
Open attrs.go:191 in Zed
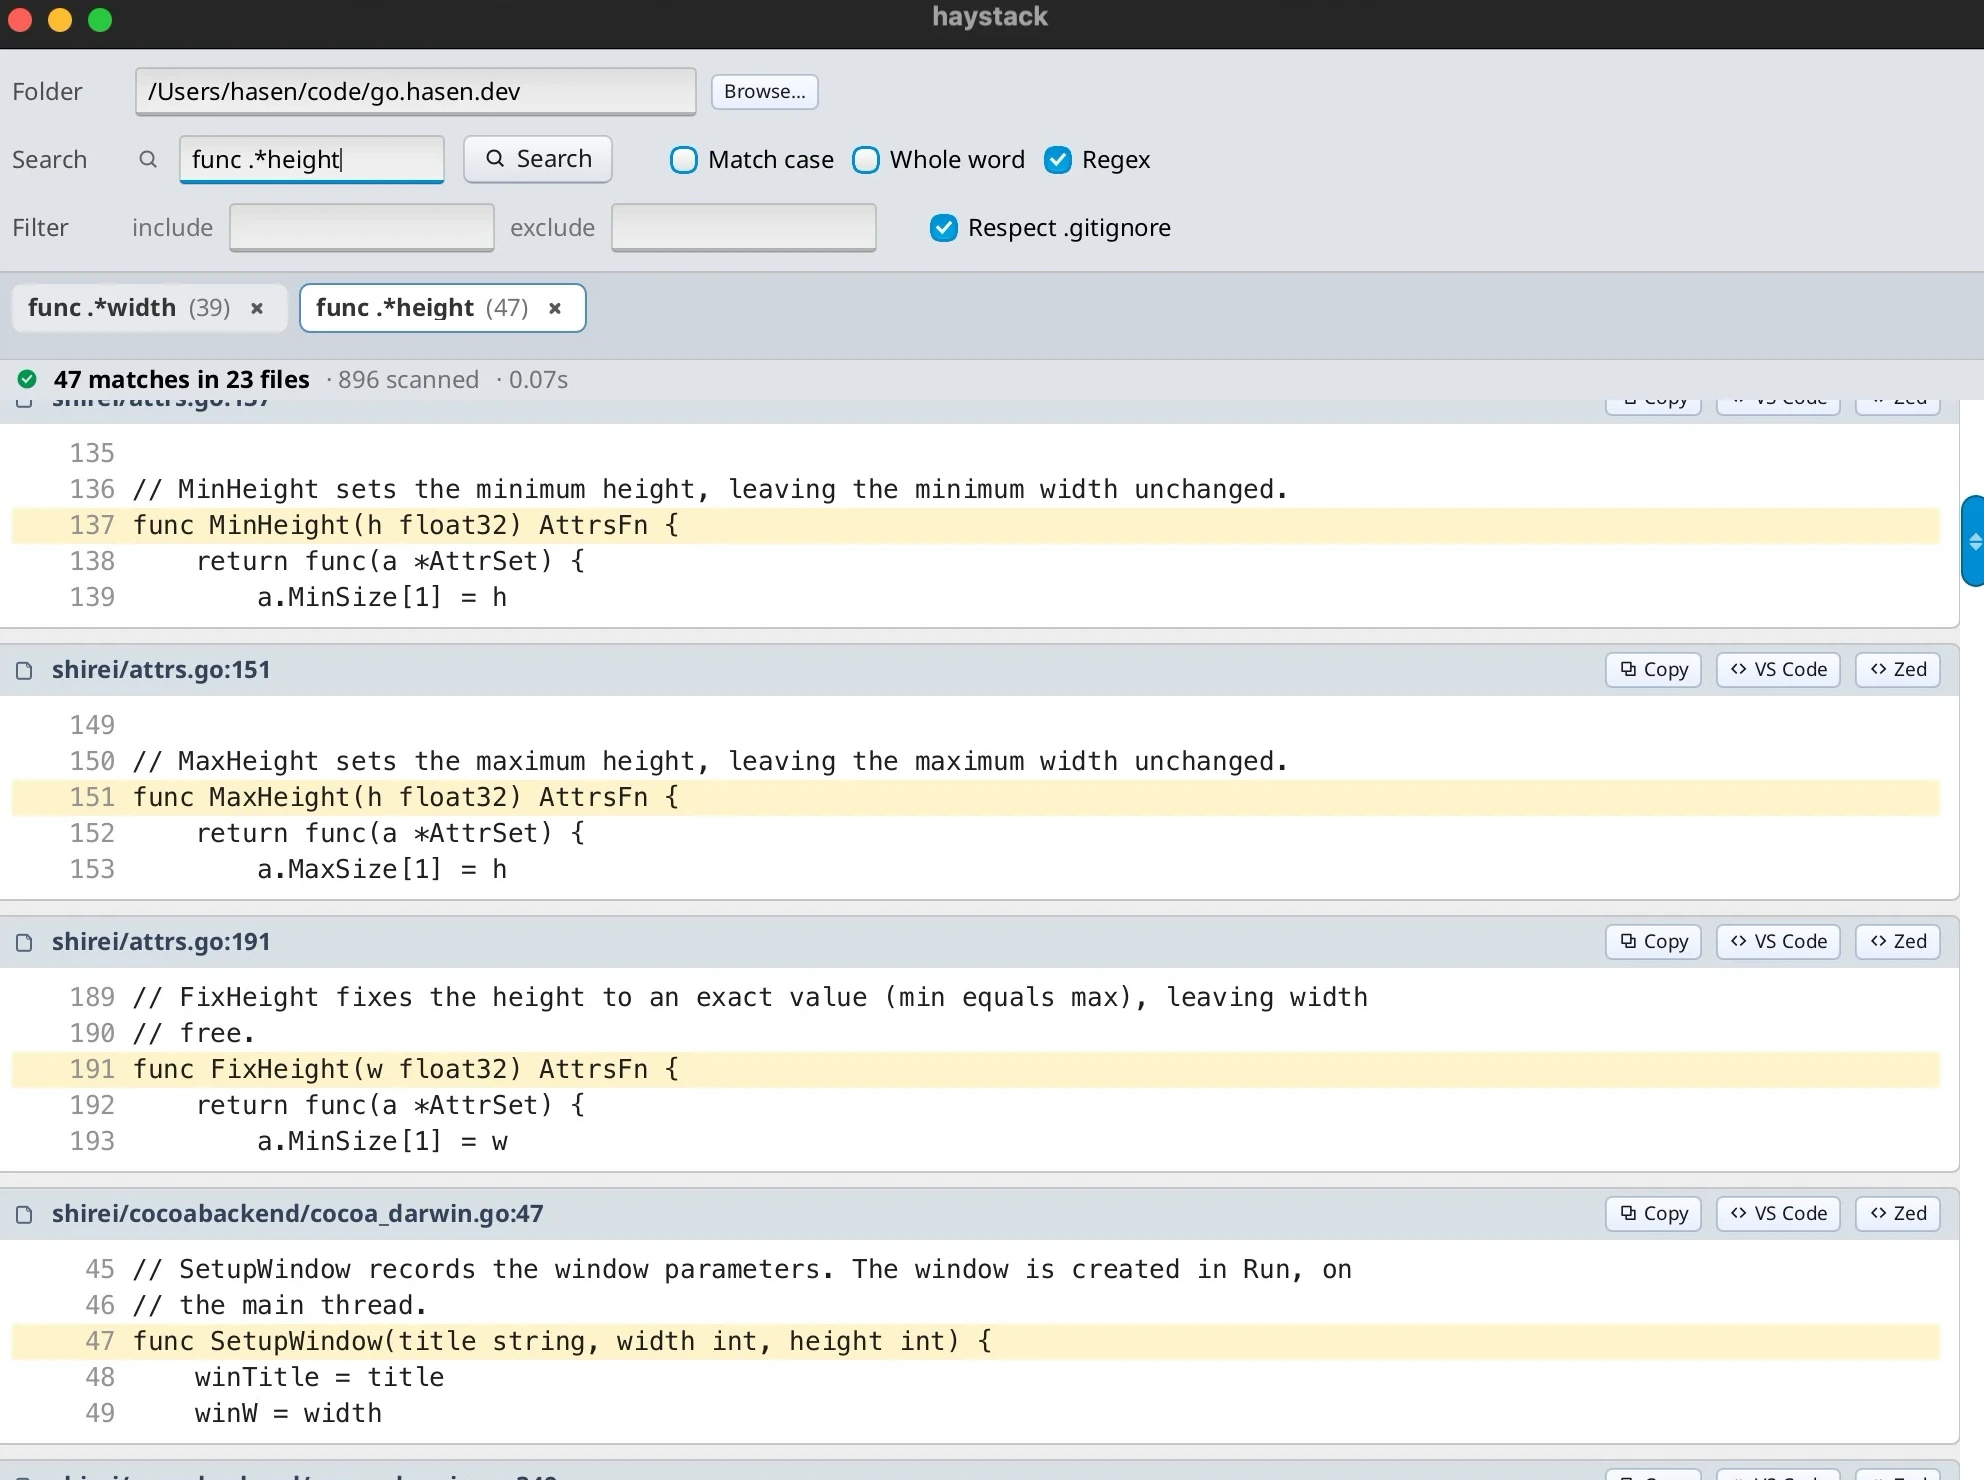coord(1898,942)
